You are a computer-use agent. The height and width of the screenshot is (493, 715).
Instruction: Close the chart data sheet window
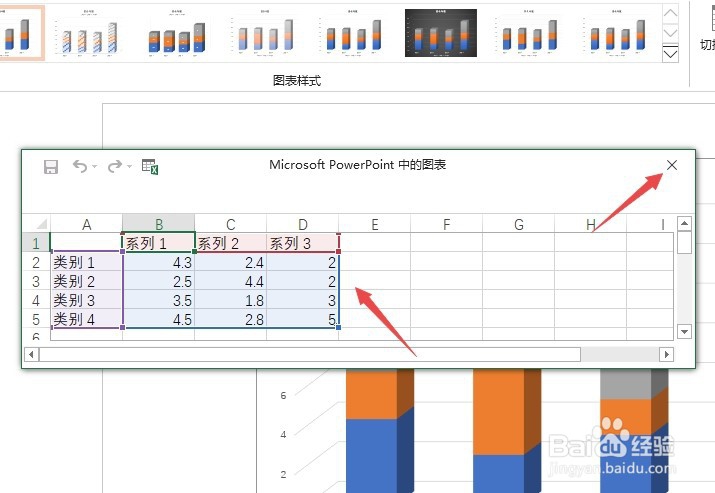pyautogui.click(x=672, y=165)
